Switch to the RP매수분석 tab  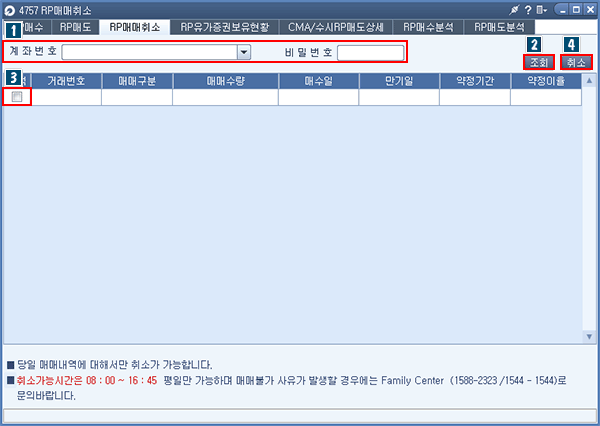click(428, 27)
